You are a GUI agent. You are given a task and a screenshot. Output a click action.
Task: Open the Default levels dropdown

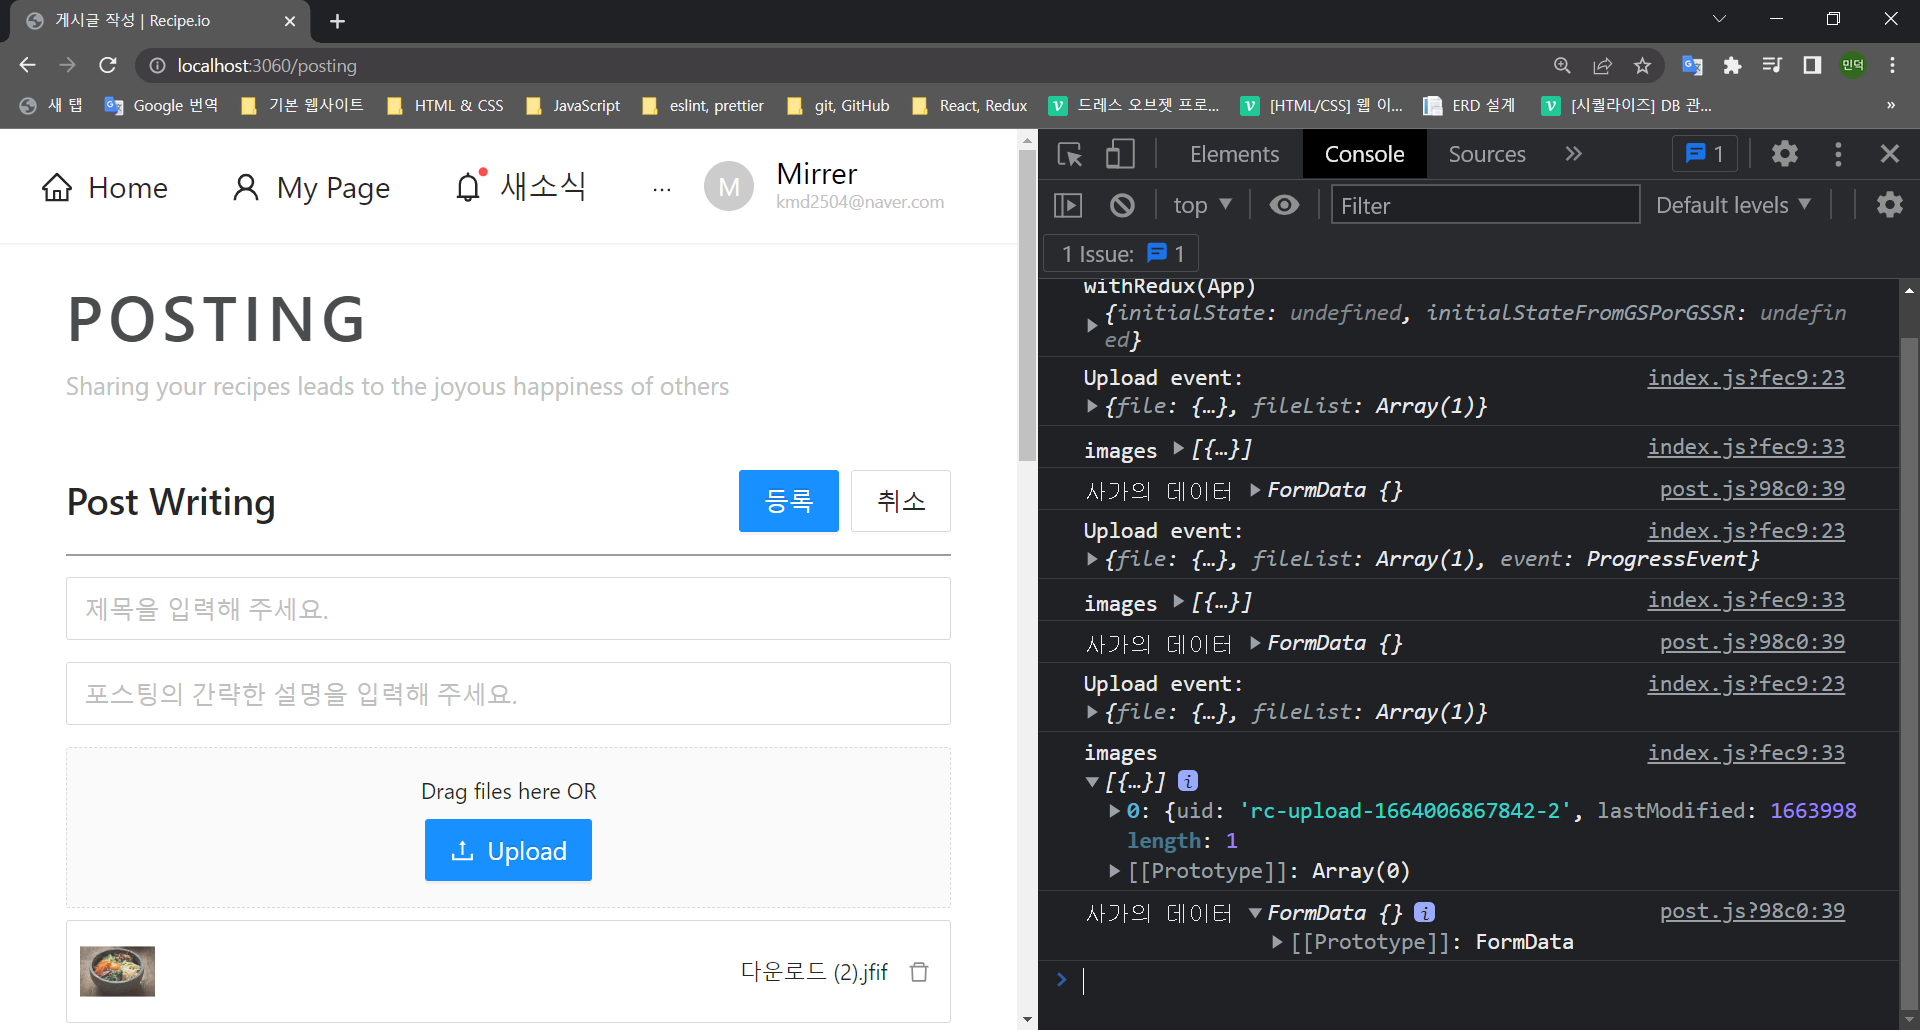click(x=1733, y=205)
